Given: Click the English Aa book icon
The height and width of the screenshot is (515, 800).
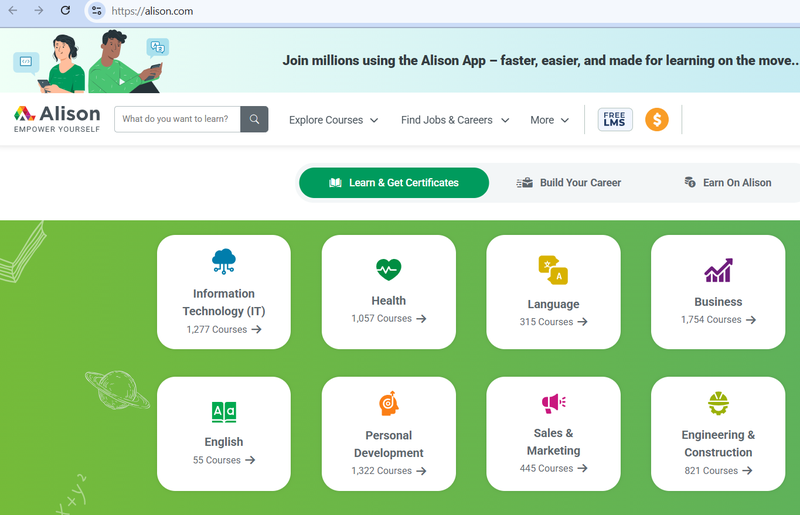Looking at the screenshot, I should click(224, 412).
